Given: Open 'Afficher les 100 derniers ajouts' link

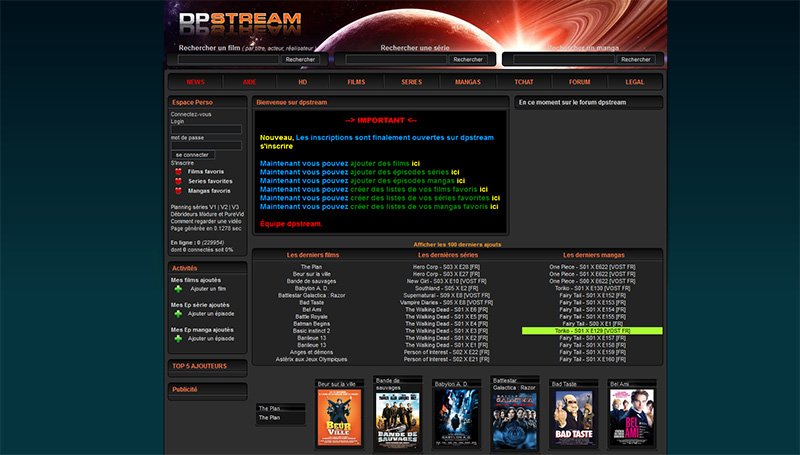Looking at the screenshot, I should [457, 244].
